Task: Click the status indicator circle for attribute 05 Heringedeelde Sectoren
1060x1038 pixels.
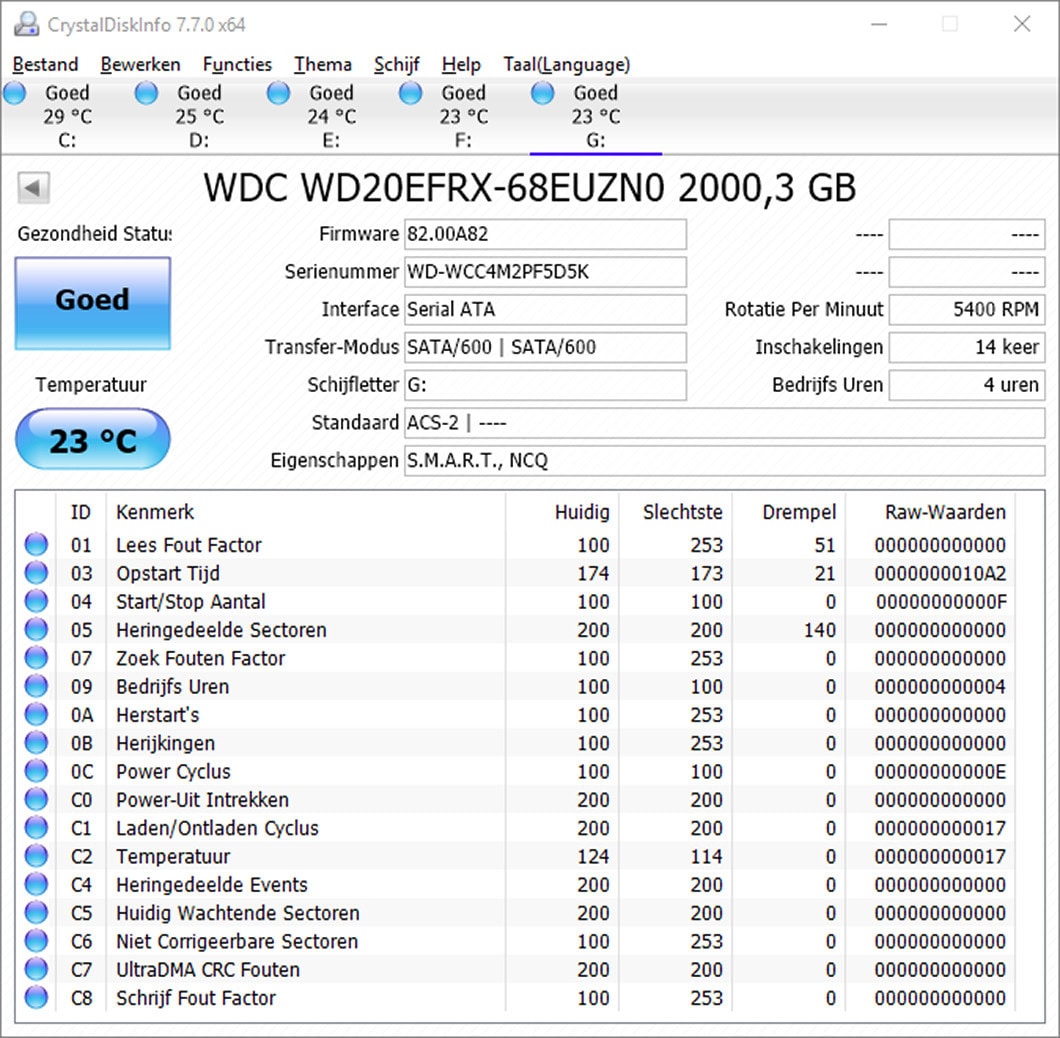Action: point(36,629)
